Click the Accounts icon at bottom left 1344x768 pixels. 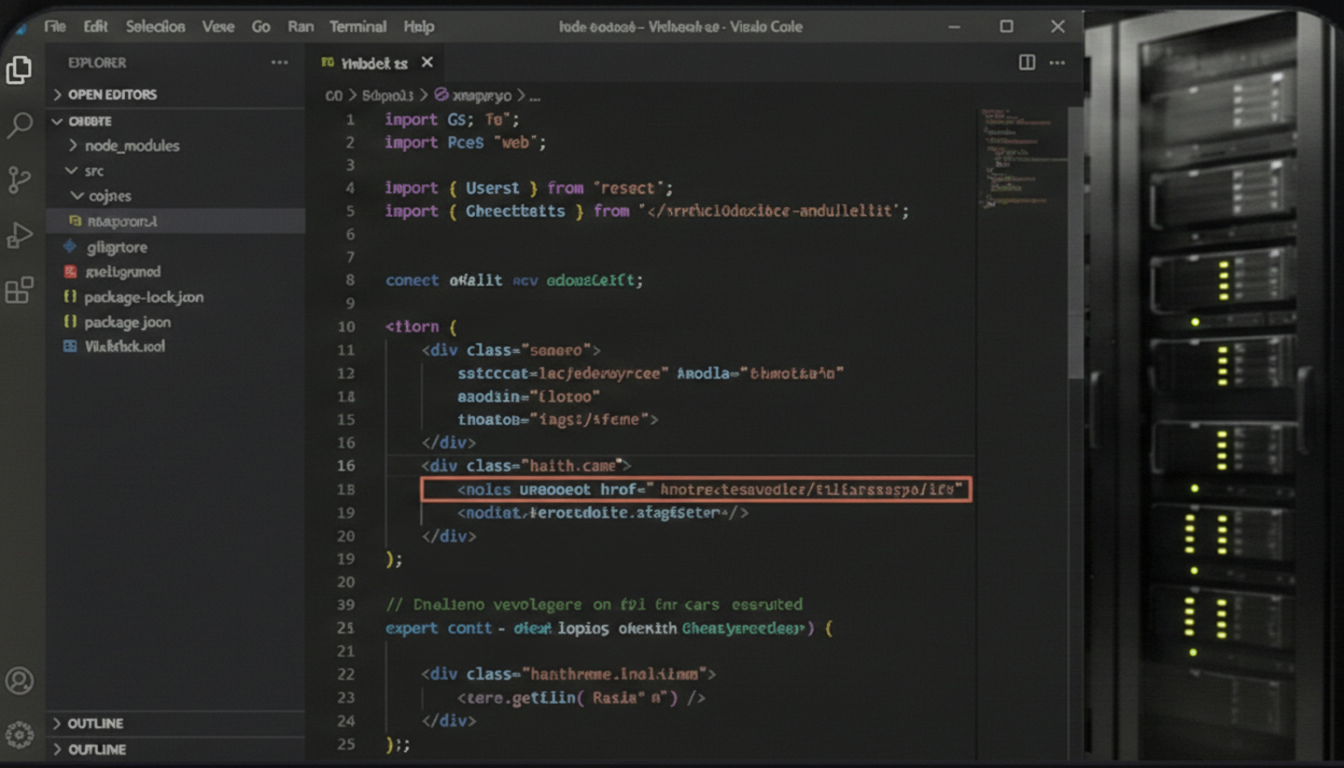[21, 680]
